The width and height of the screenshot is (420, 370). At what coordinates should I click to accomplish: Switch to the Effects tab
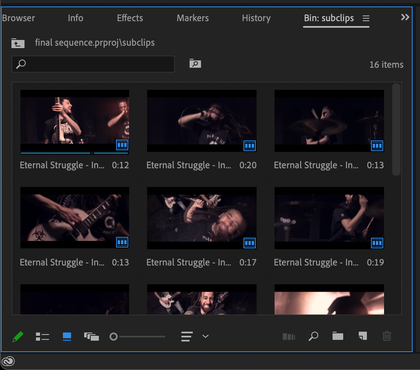pos(130,18)
